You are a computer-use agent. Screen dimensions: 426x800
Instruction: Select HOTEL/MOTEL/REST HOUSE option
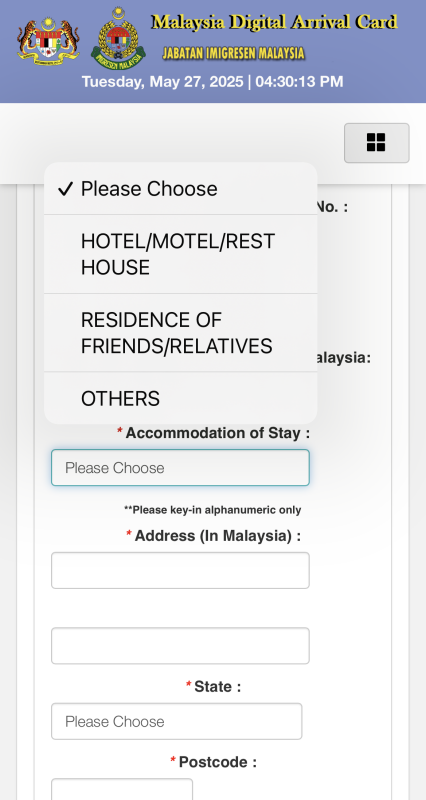tap(181, 254)
